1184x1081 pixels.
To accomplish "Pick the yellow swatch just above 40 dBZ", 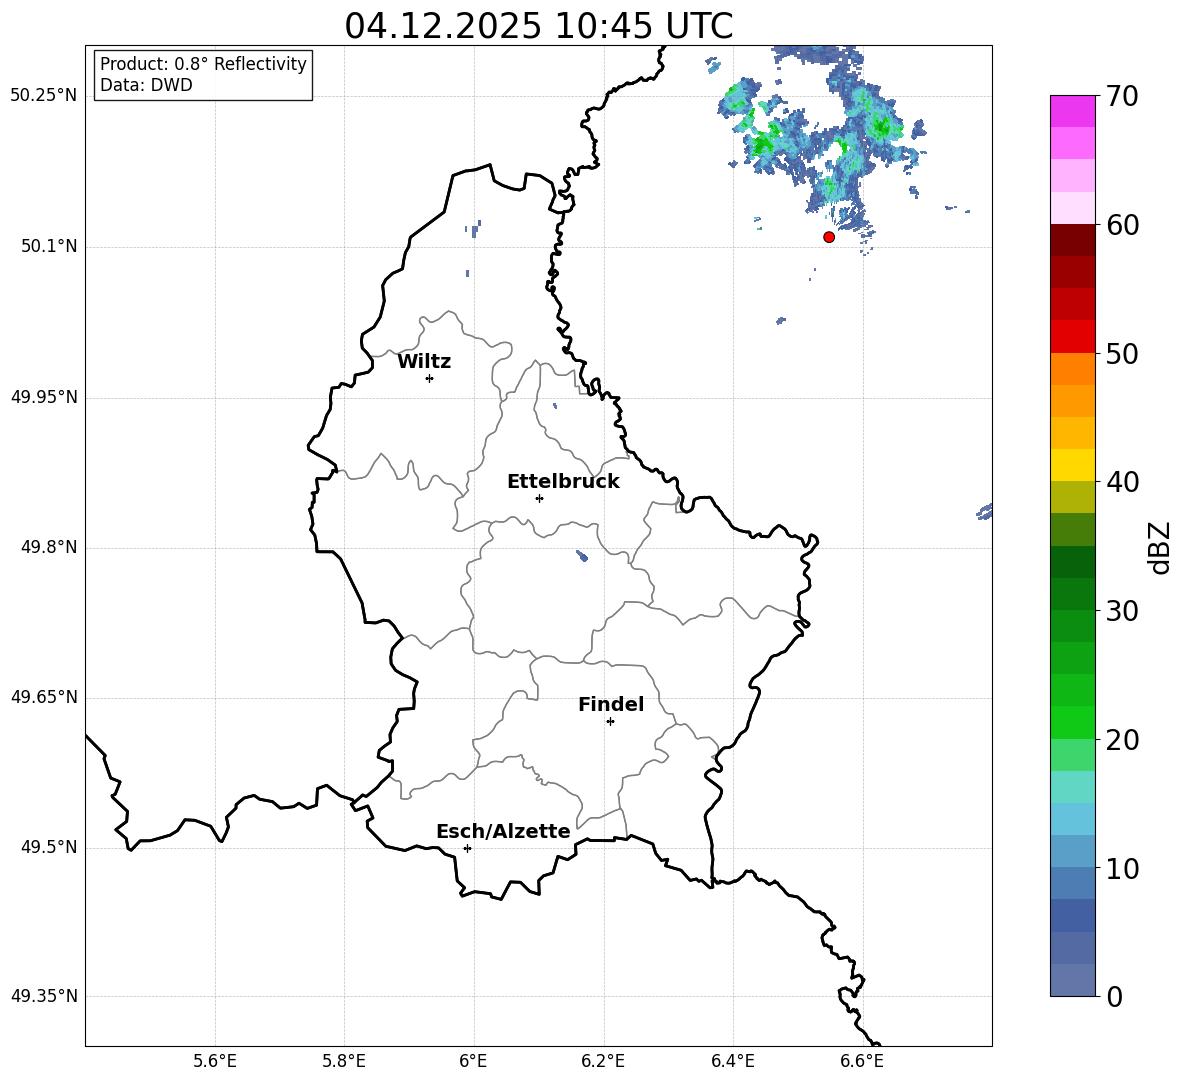I will pyautogui.click(x=1072, y=465).
